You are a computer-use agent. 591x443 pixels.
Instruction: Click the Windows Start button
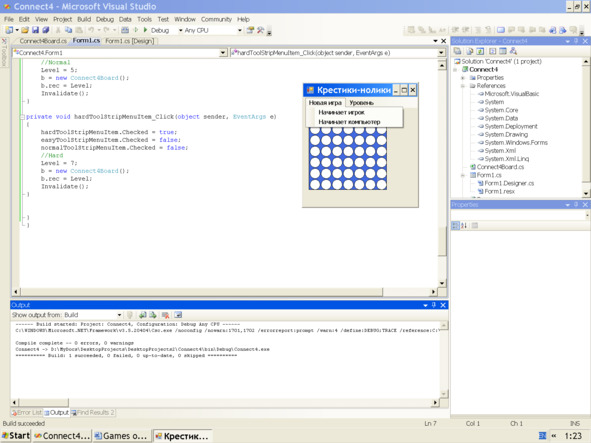[16, 436]
